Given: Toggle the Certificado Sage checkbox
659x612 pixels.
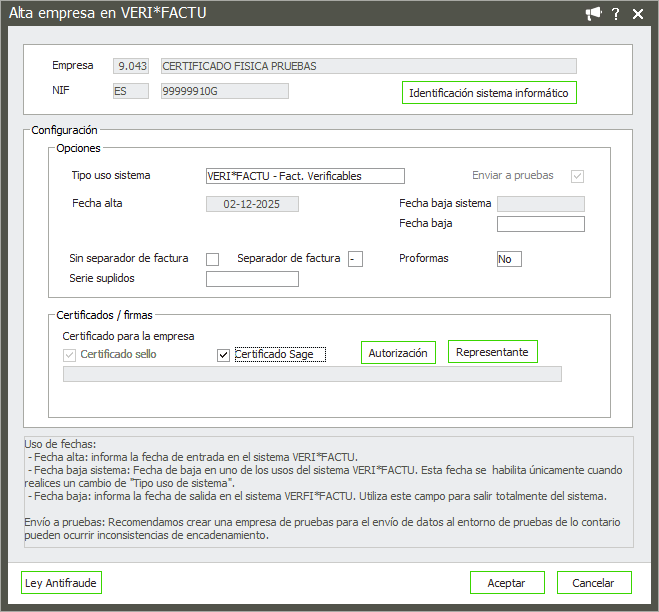Looking at the screenshot, I should (224, 355).
